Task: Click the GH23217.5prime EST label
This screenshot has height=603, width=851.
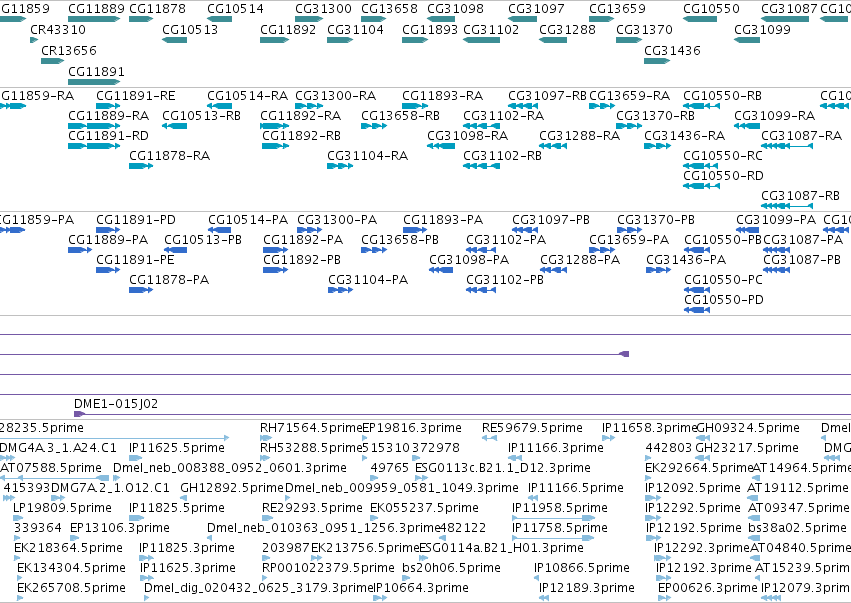Action: [x=747, y=448]
